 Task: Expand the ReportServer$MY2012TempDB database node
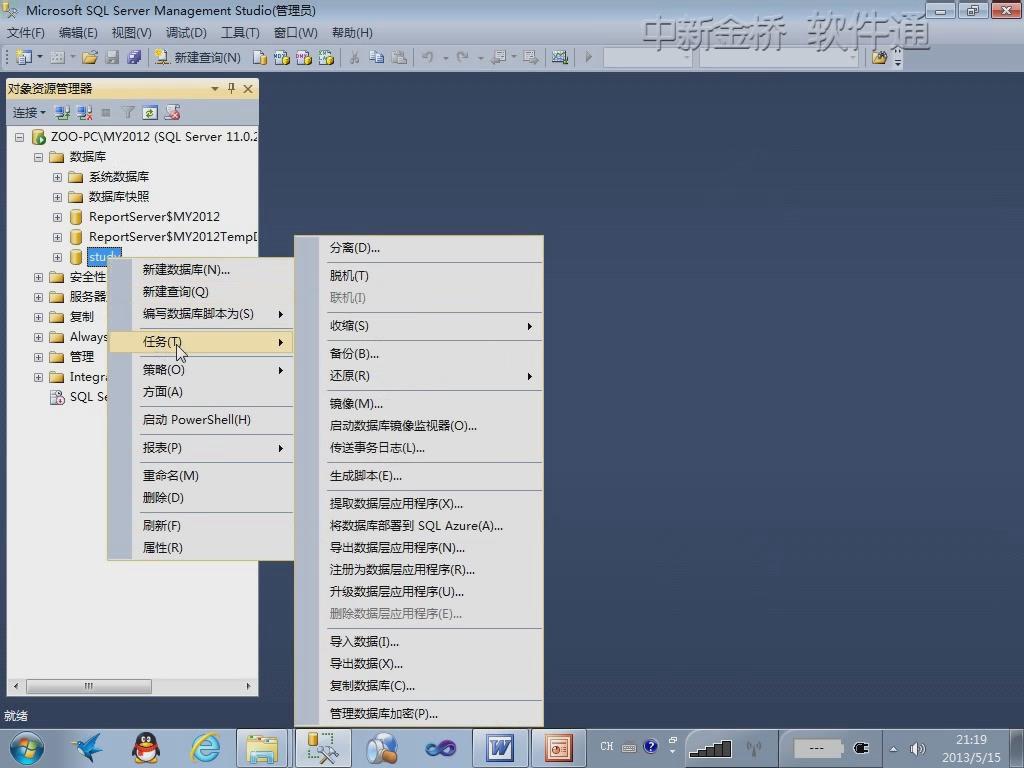[57, 237]
